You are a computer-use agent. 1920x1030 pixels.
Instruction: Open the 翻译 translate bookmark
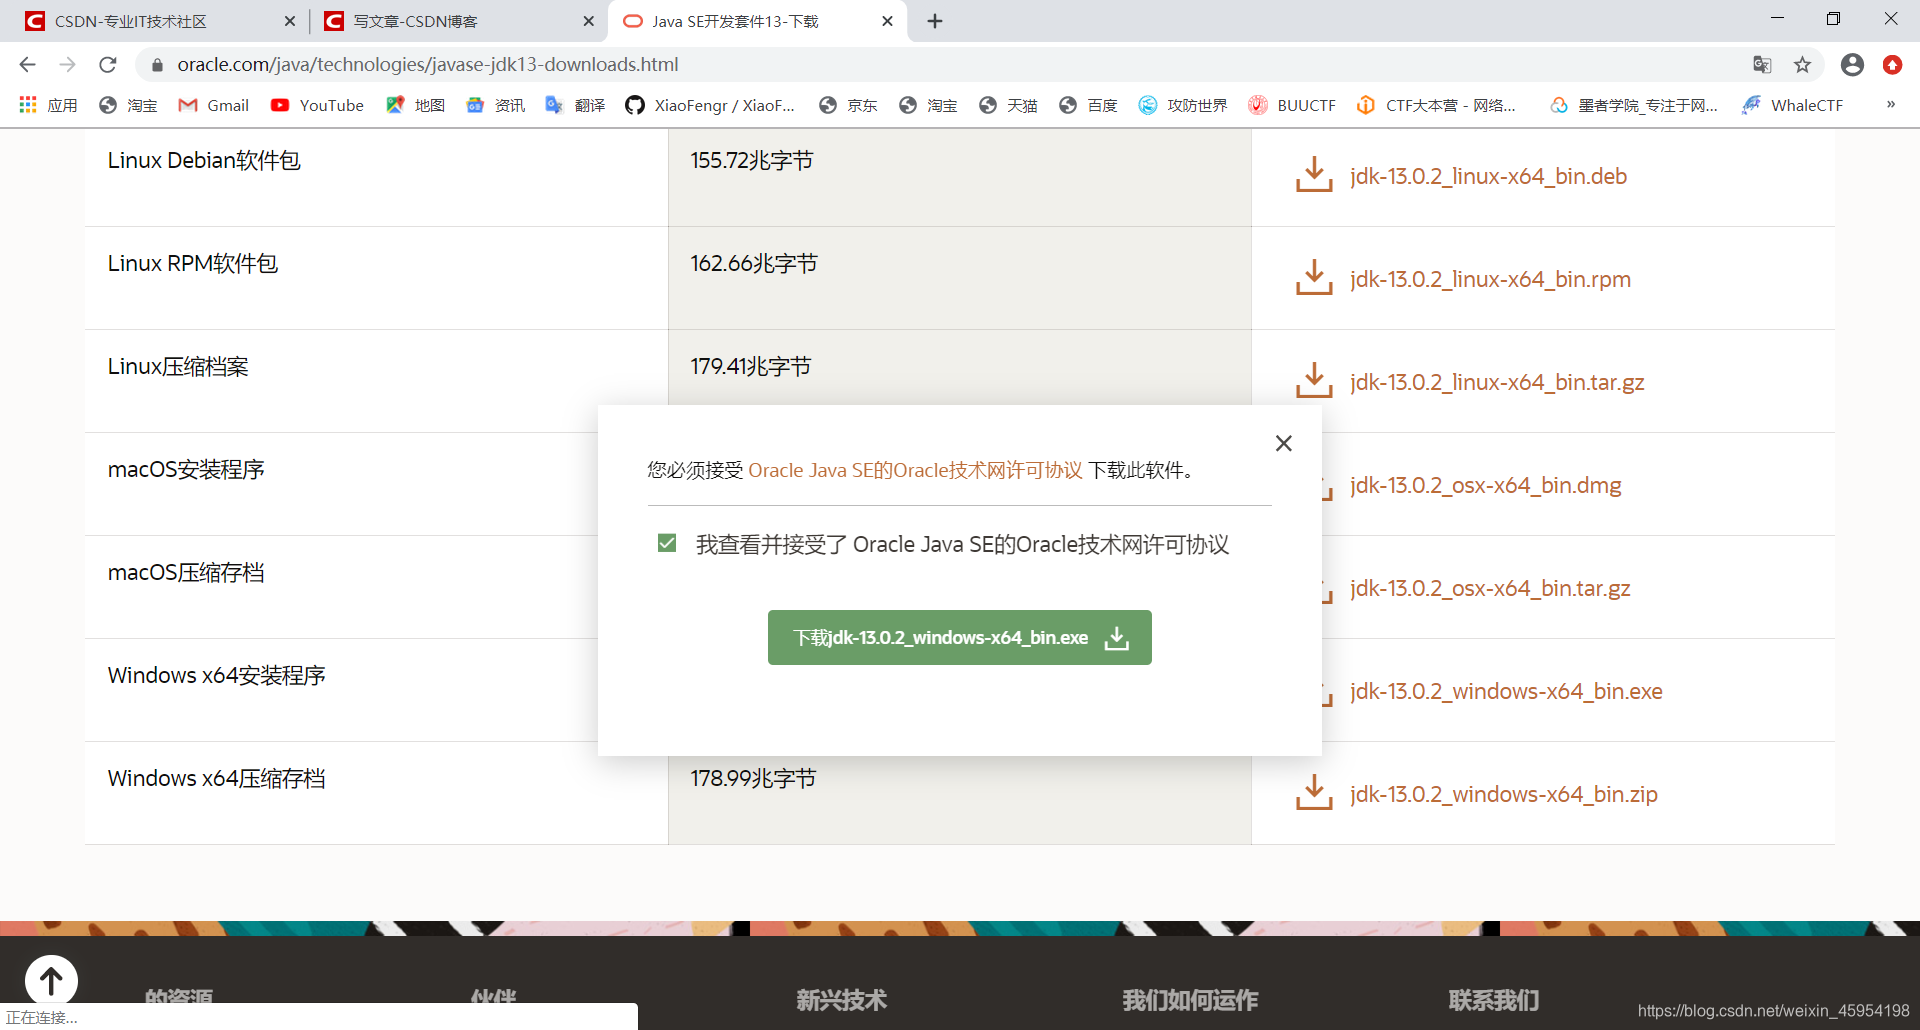point(575,105)
